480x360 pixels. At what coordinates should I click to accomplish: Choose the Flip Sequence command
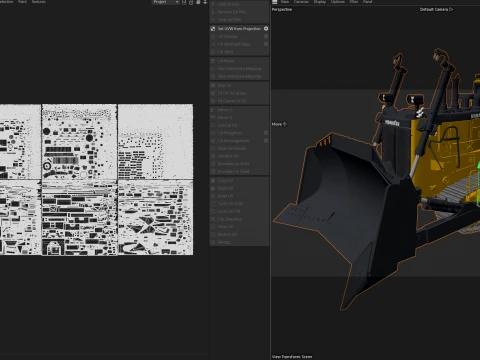239,219
